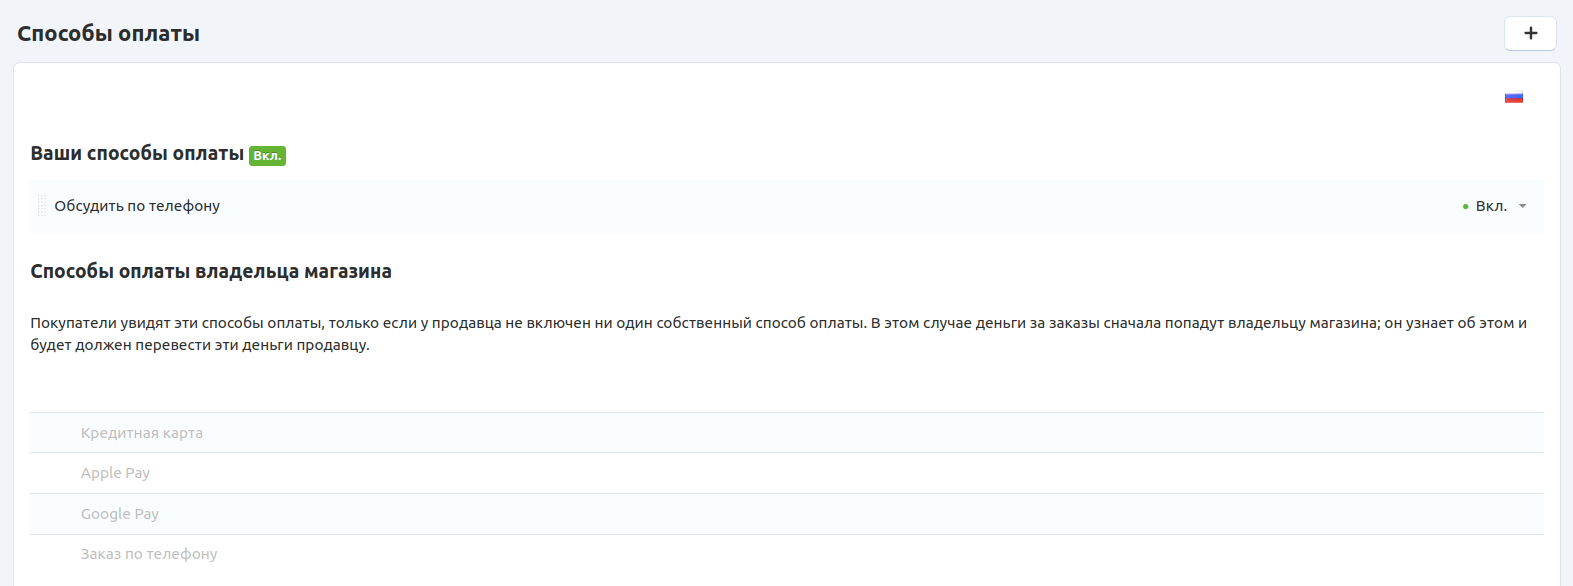
Task: Select the Кредитная карта row
Action: pyautogui.click(x=142, y=433)
